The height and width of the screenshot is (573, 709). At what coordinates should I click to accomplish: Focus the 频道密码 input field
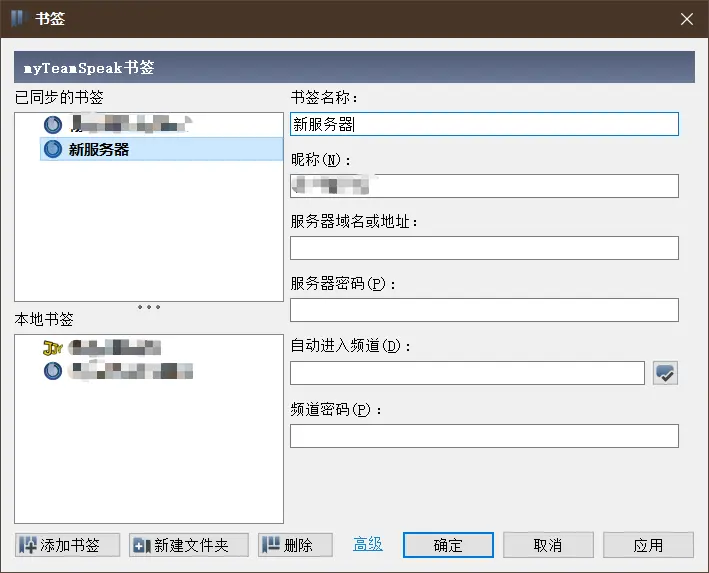484,436
